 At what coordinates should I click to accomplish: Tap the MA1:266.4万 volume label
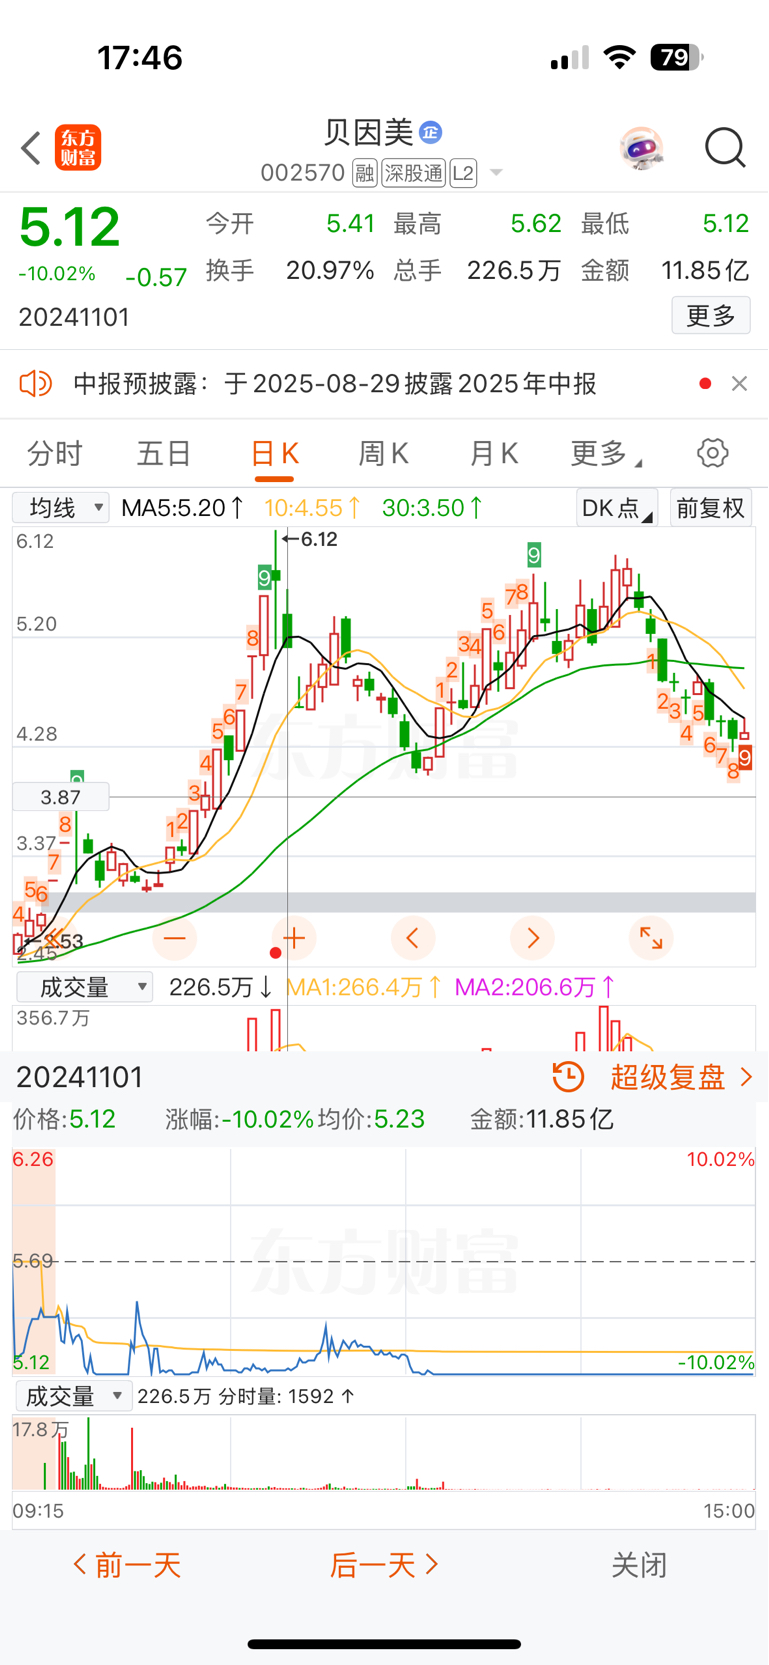pyautogui.click(x=364, y=988)
